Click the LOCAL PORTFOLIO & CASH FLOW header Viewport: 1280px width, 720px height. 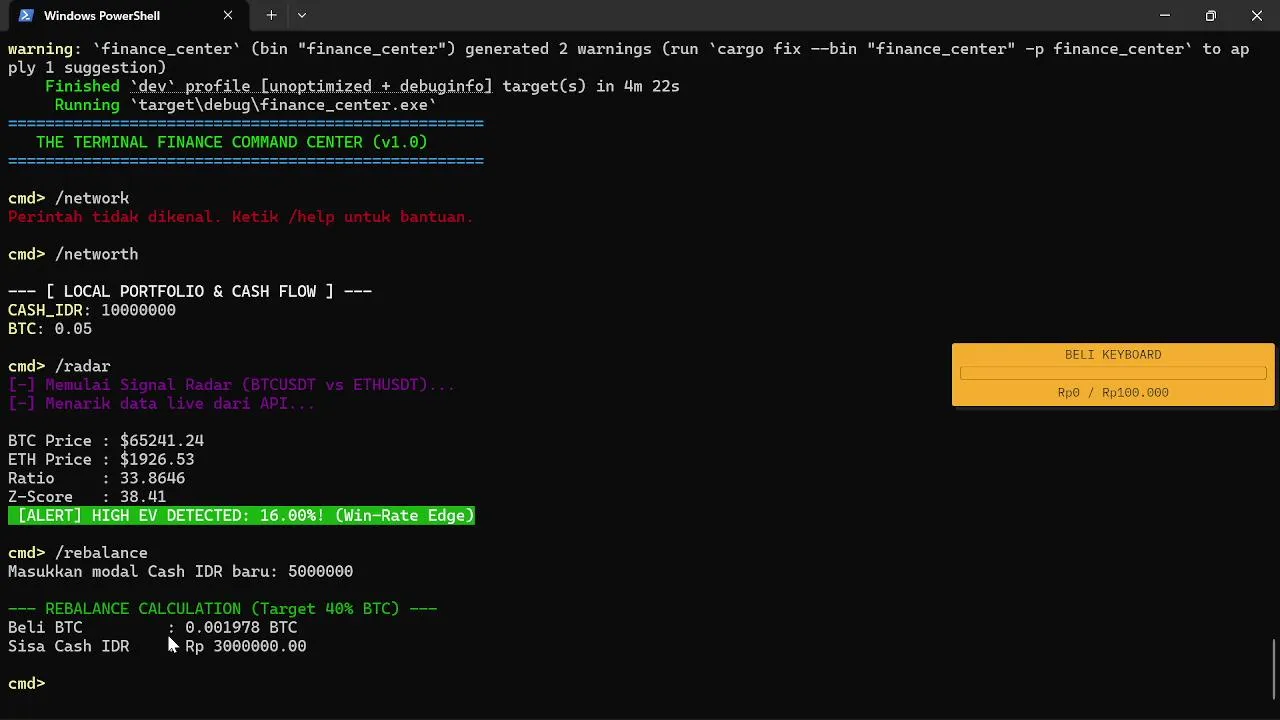(x=190, y=292)
